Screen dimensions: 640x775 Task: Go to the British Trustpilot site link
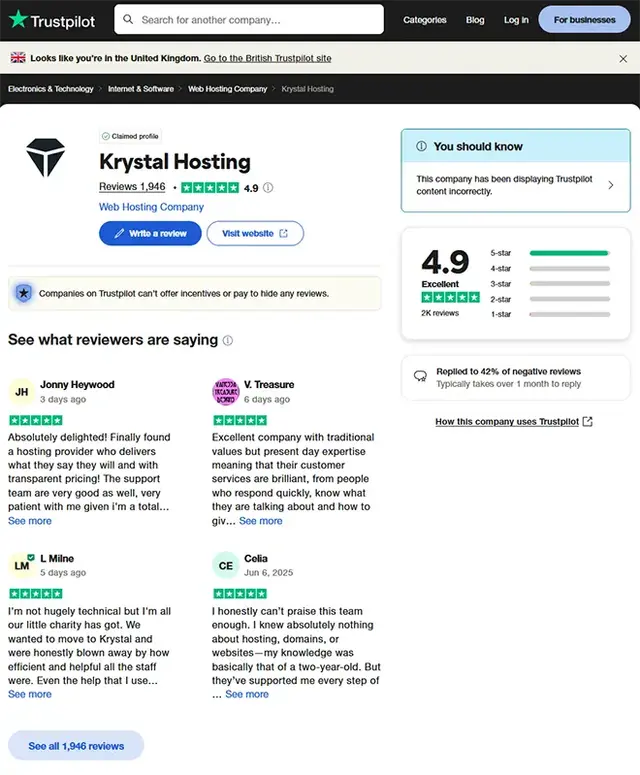[267, 58]
